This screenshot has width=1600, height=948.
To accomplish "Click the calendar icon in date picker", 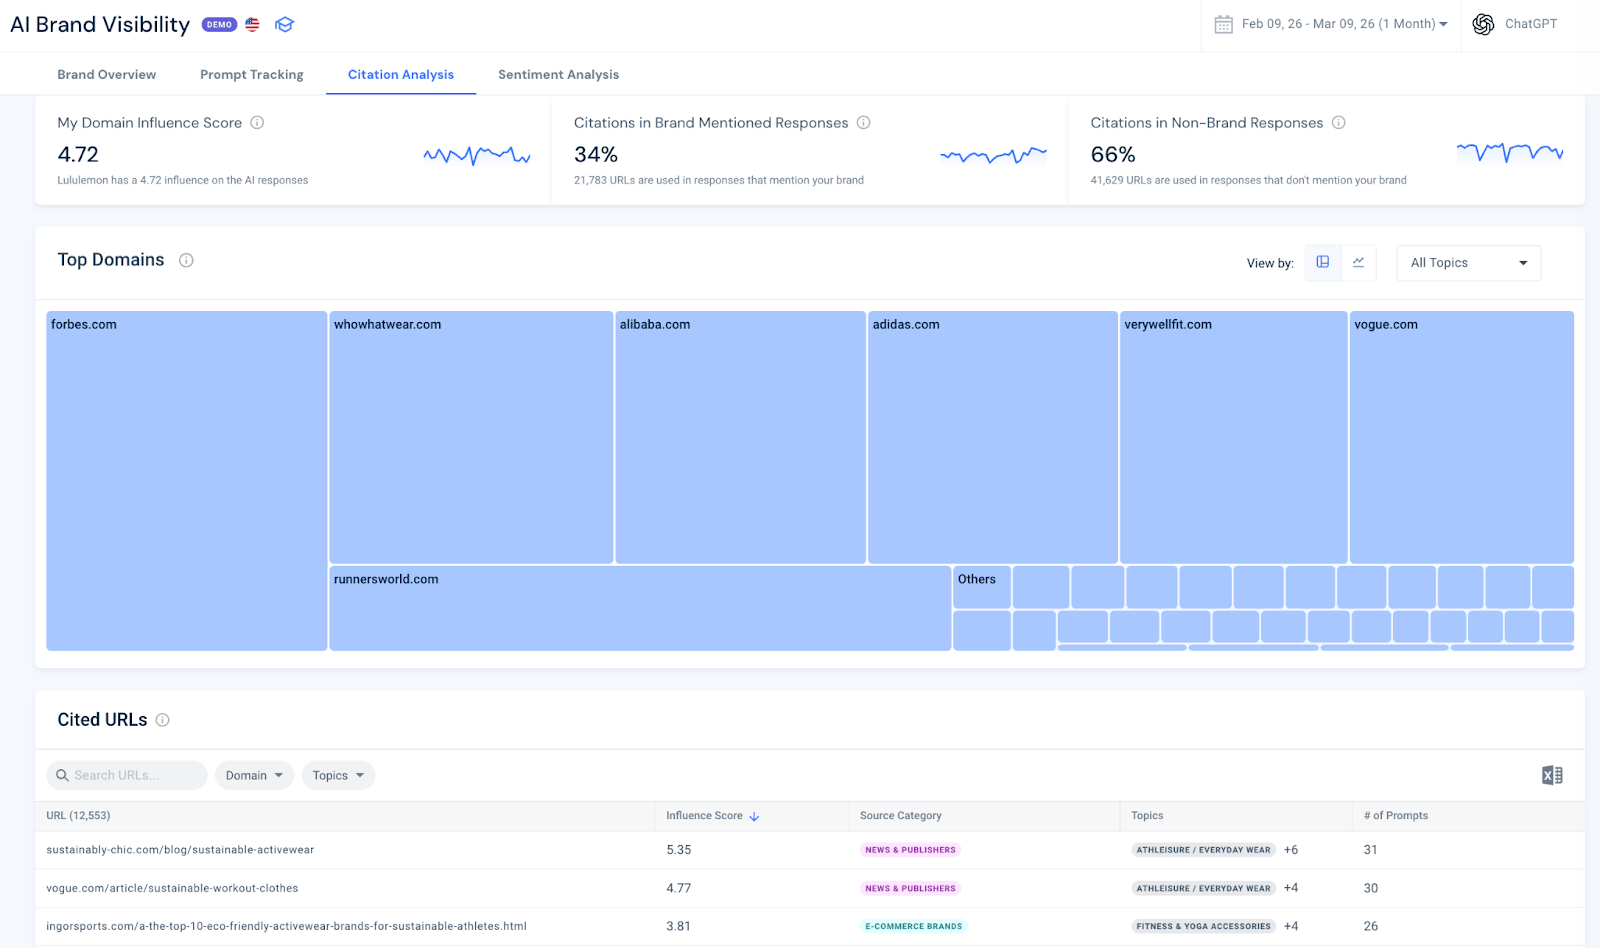I will [x=1223, y=24].
